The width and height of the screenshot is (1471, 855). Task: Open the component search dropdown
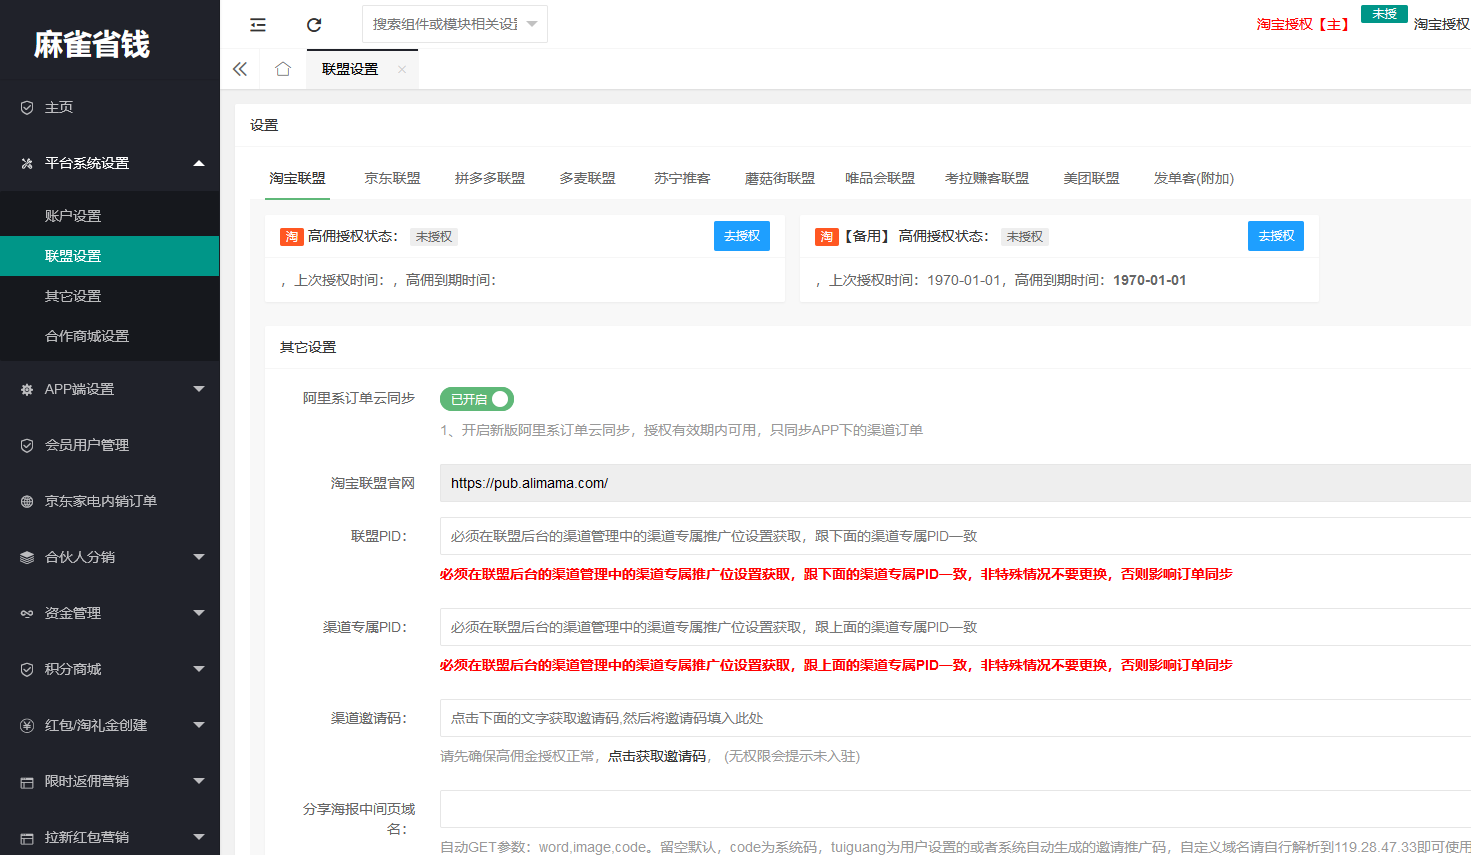(455, 24)
